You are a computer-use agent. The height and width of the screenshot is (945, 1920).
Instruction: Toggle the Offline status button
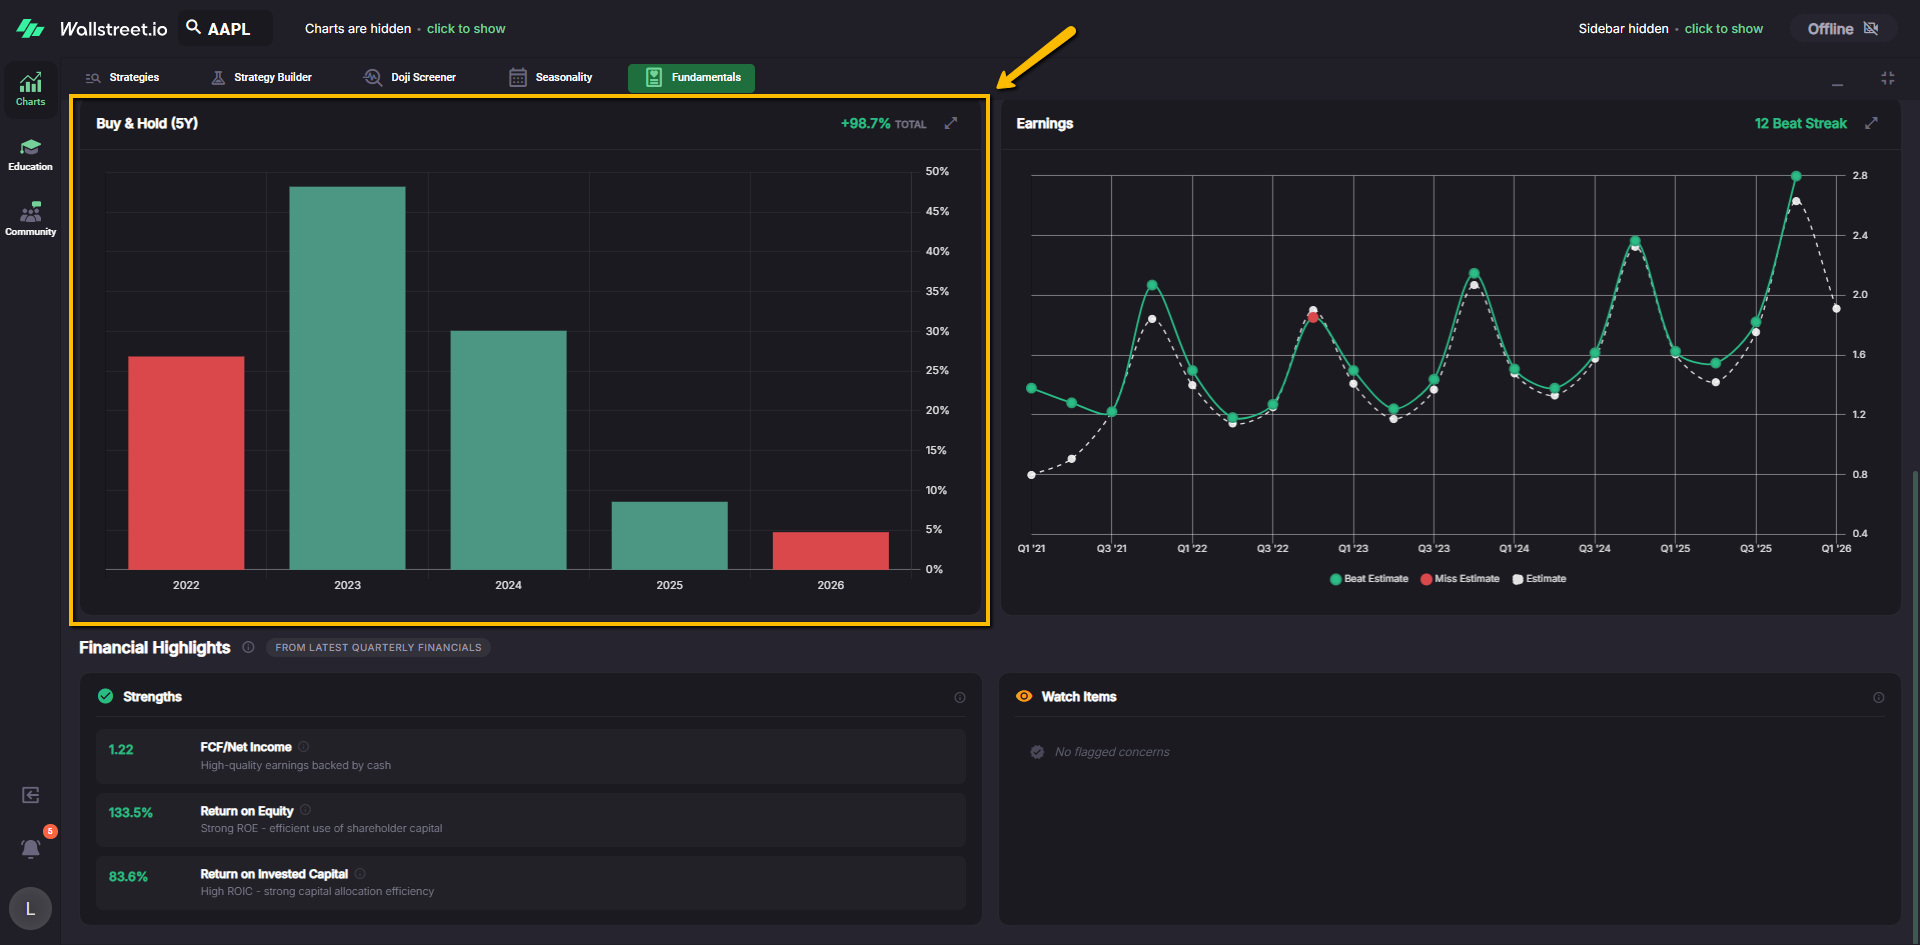tap(1842, 29)
